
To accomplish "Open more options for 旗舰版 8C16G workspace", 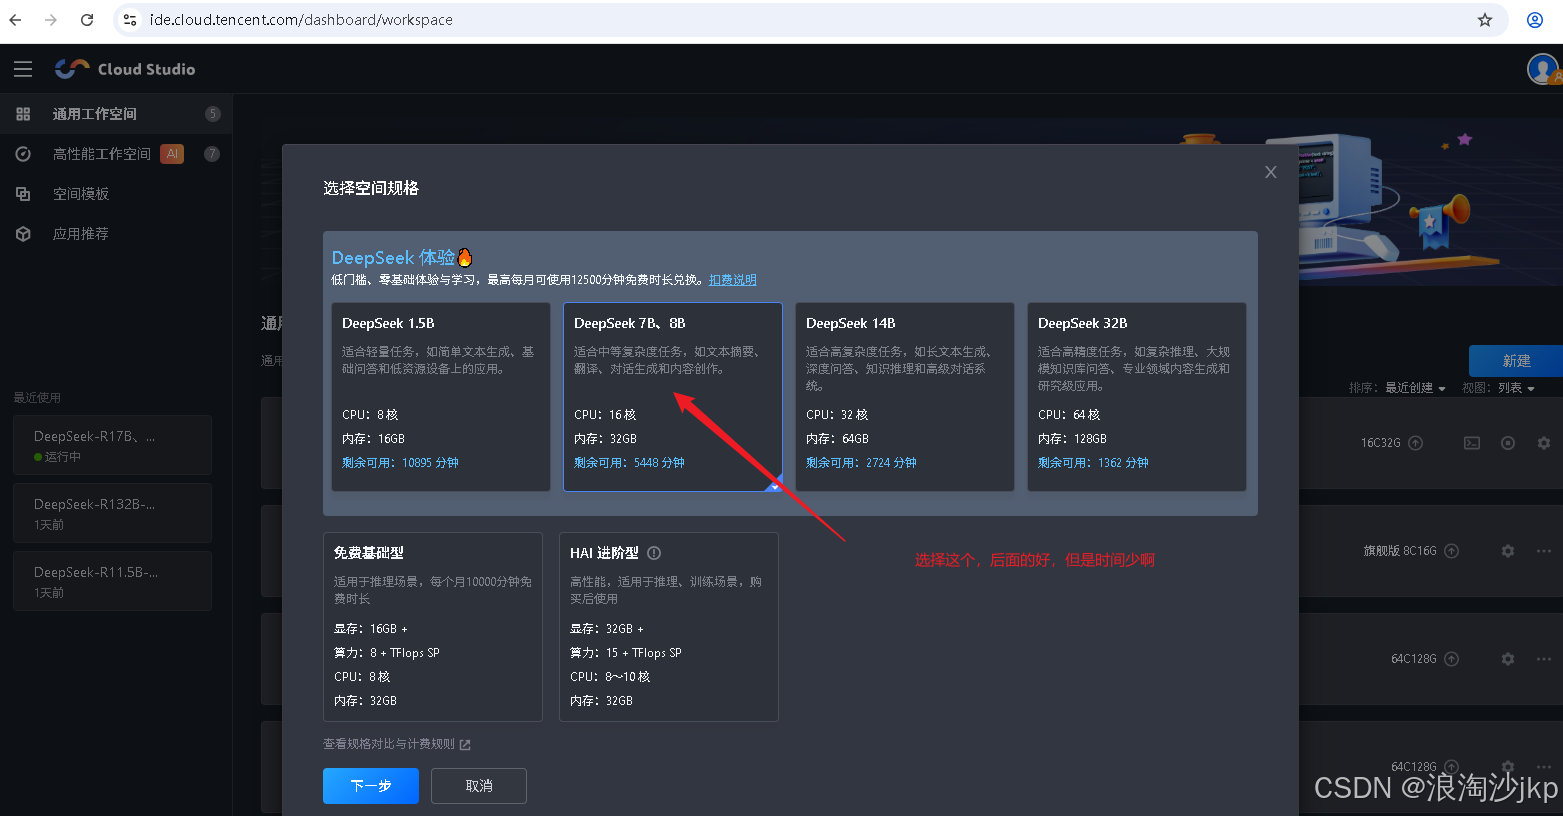I will (1544, 551).
